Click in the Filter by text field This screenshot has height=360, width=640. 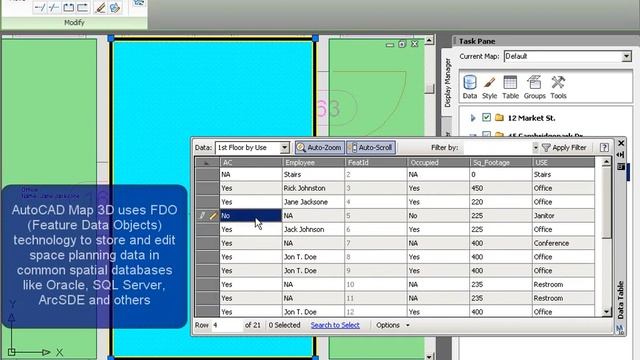(x=498, y=148)
